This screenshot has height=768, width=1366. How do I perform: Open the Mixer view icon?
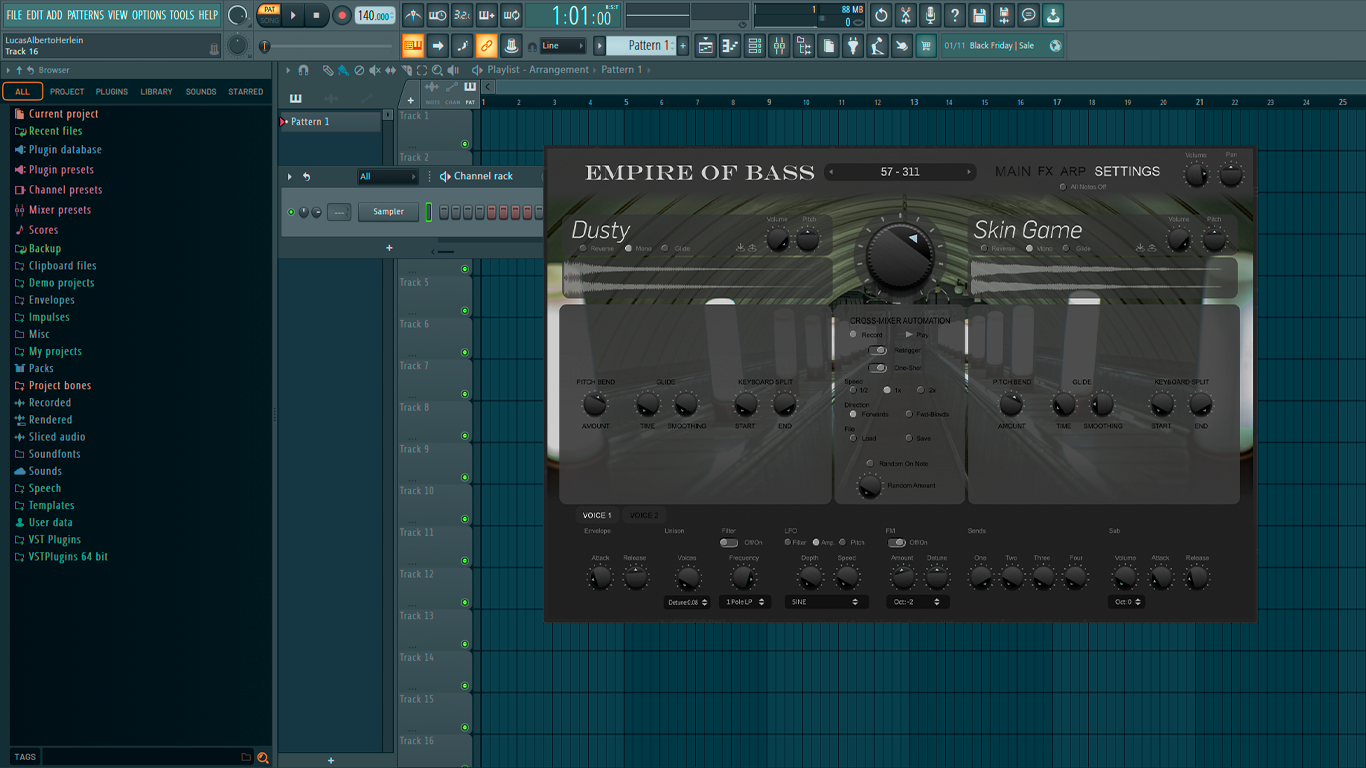[779, 45]
